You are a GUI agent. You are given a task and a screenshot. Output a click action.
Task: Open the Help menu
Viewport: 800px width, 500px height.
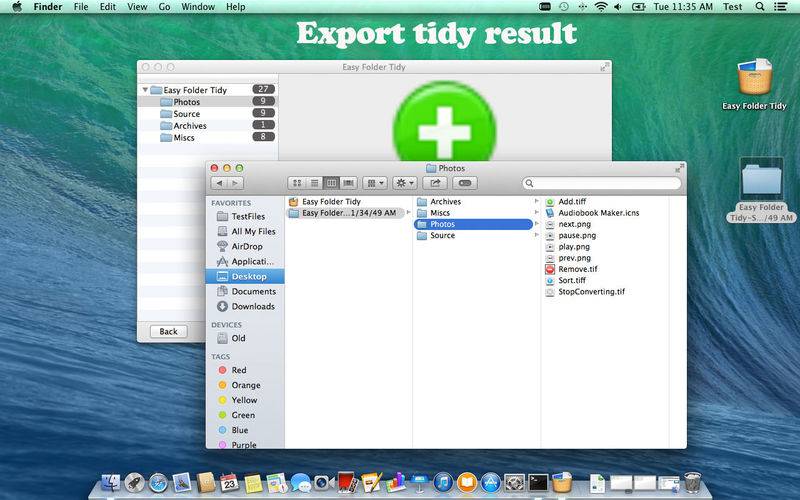236,7
